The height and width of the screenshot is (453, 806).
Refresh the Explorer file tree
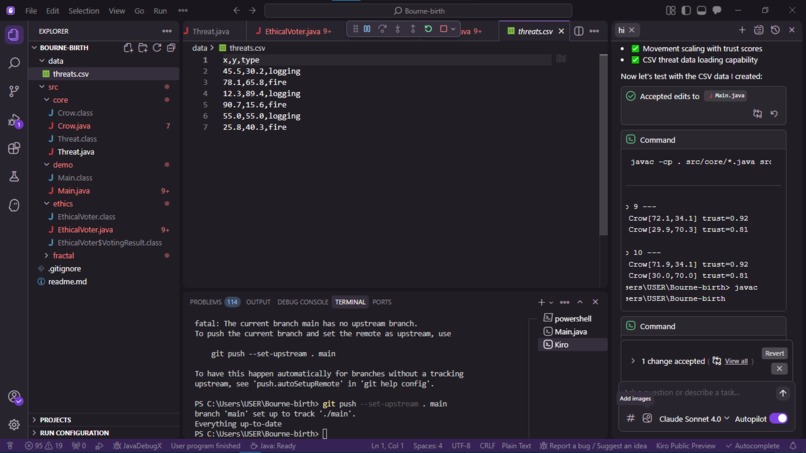[x=157, y=47]
